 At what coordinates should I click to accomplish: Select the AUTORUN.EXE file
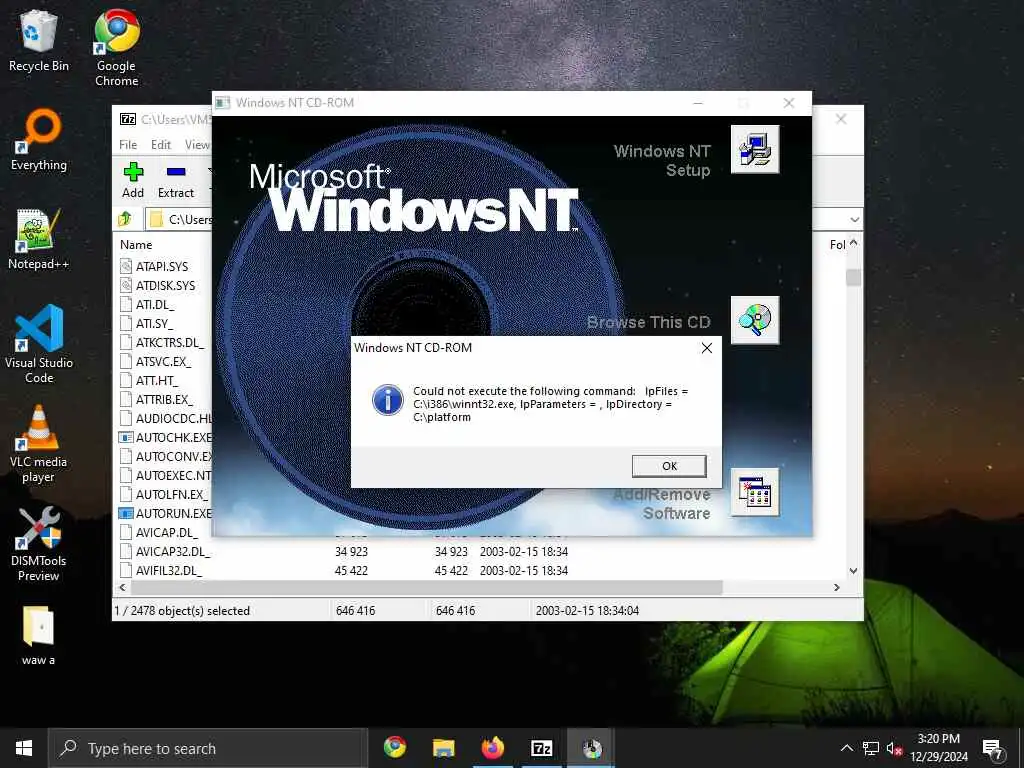coord(173,513)
